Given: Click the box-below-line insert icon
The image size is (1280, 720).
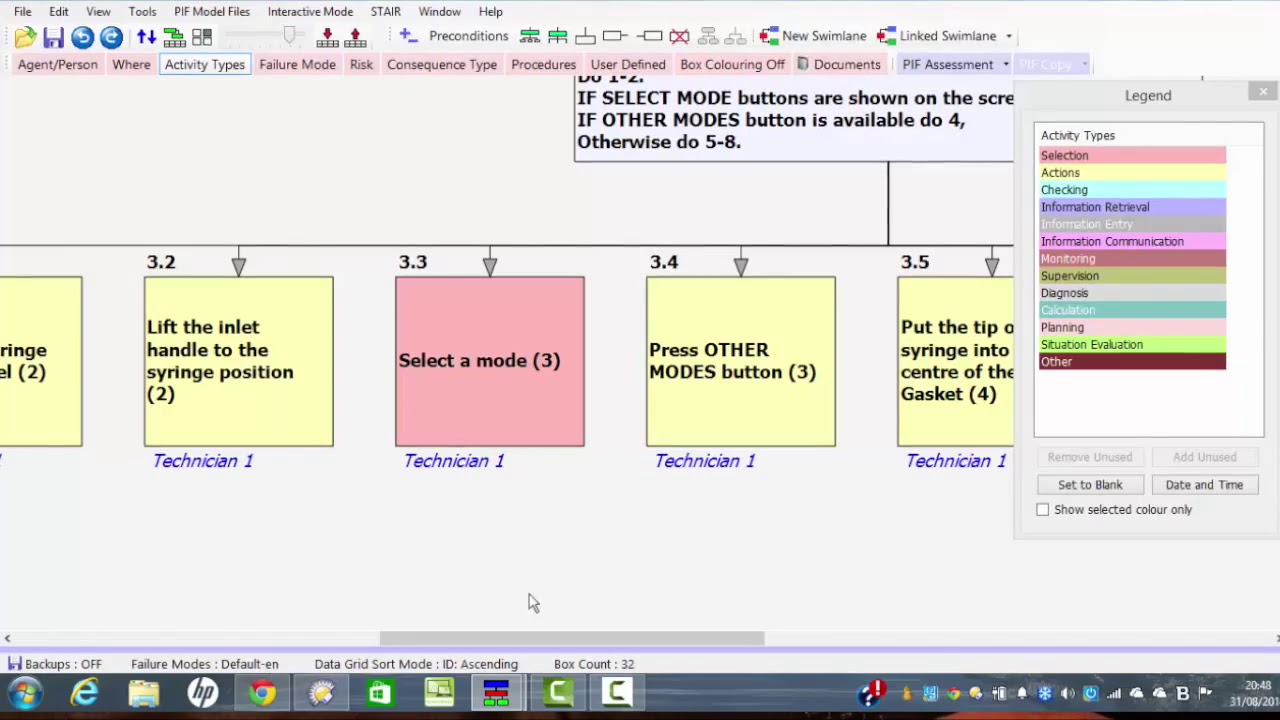Looking at the screenshot, I should [x=586, y=37].
